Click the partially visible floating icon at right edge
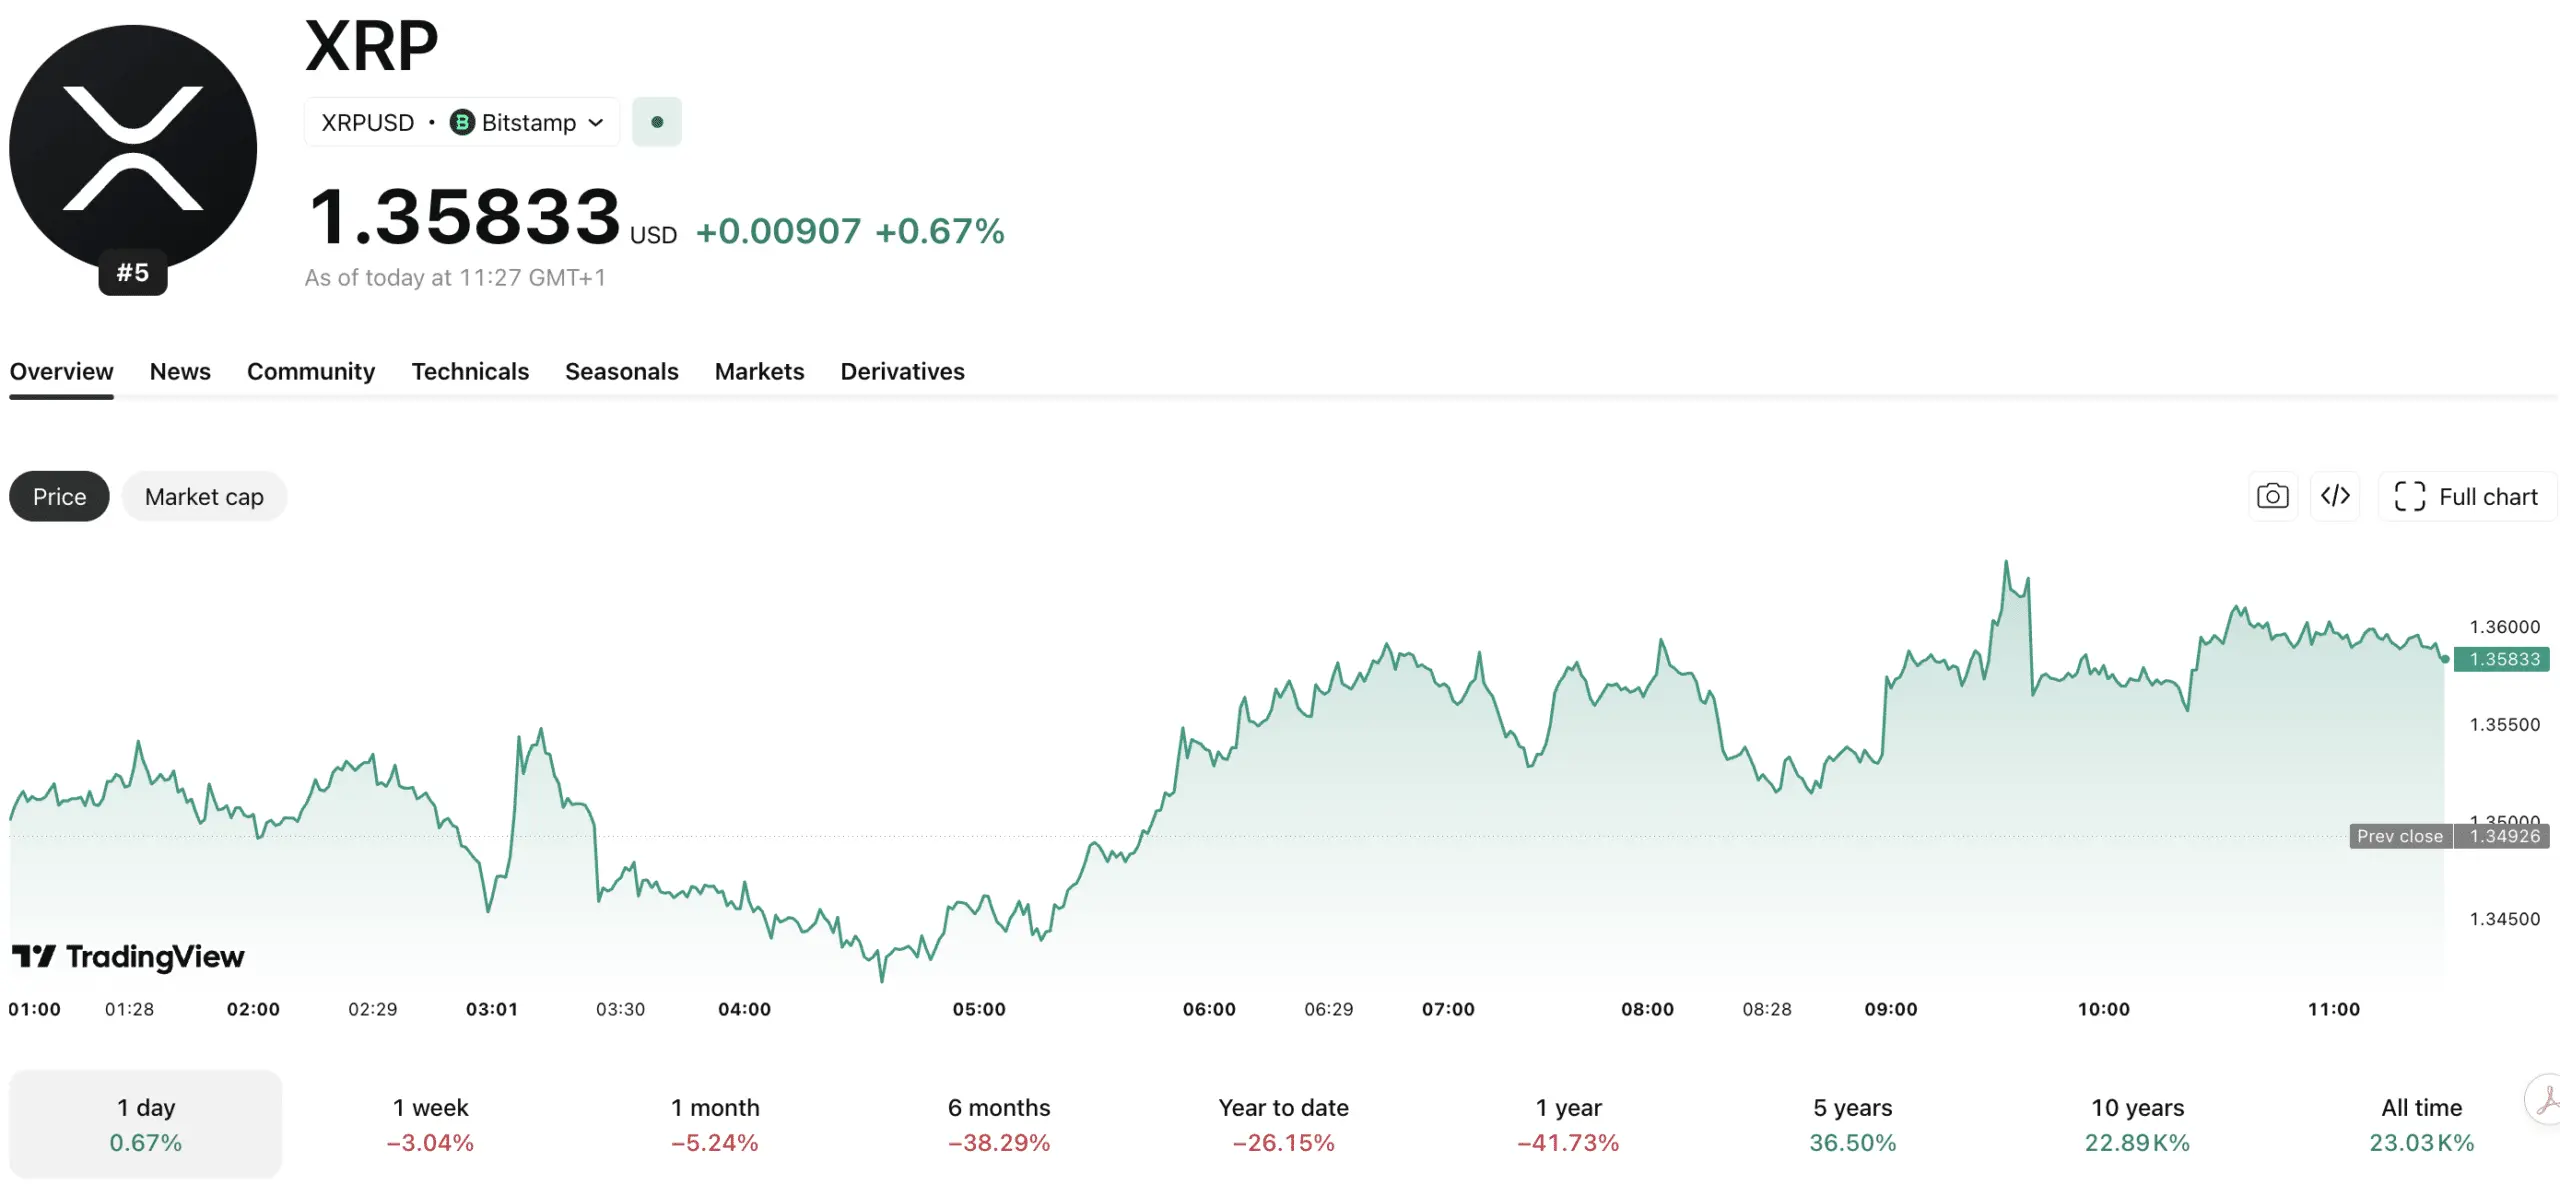Image resolution: width=2560 pixels, height=1185 pixels. tap(2543, 1100)
